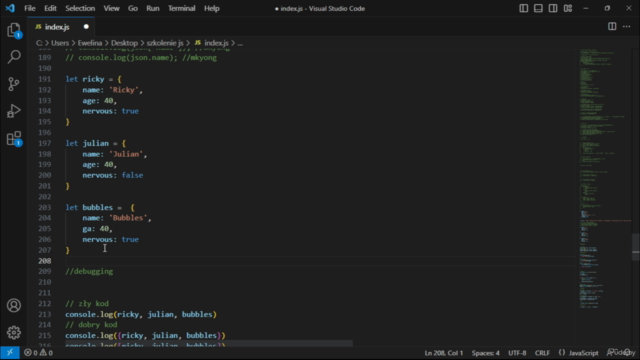Click '// console.log(json.name); //mkyong' line
640x360 pixels.
click(141, 58)
